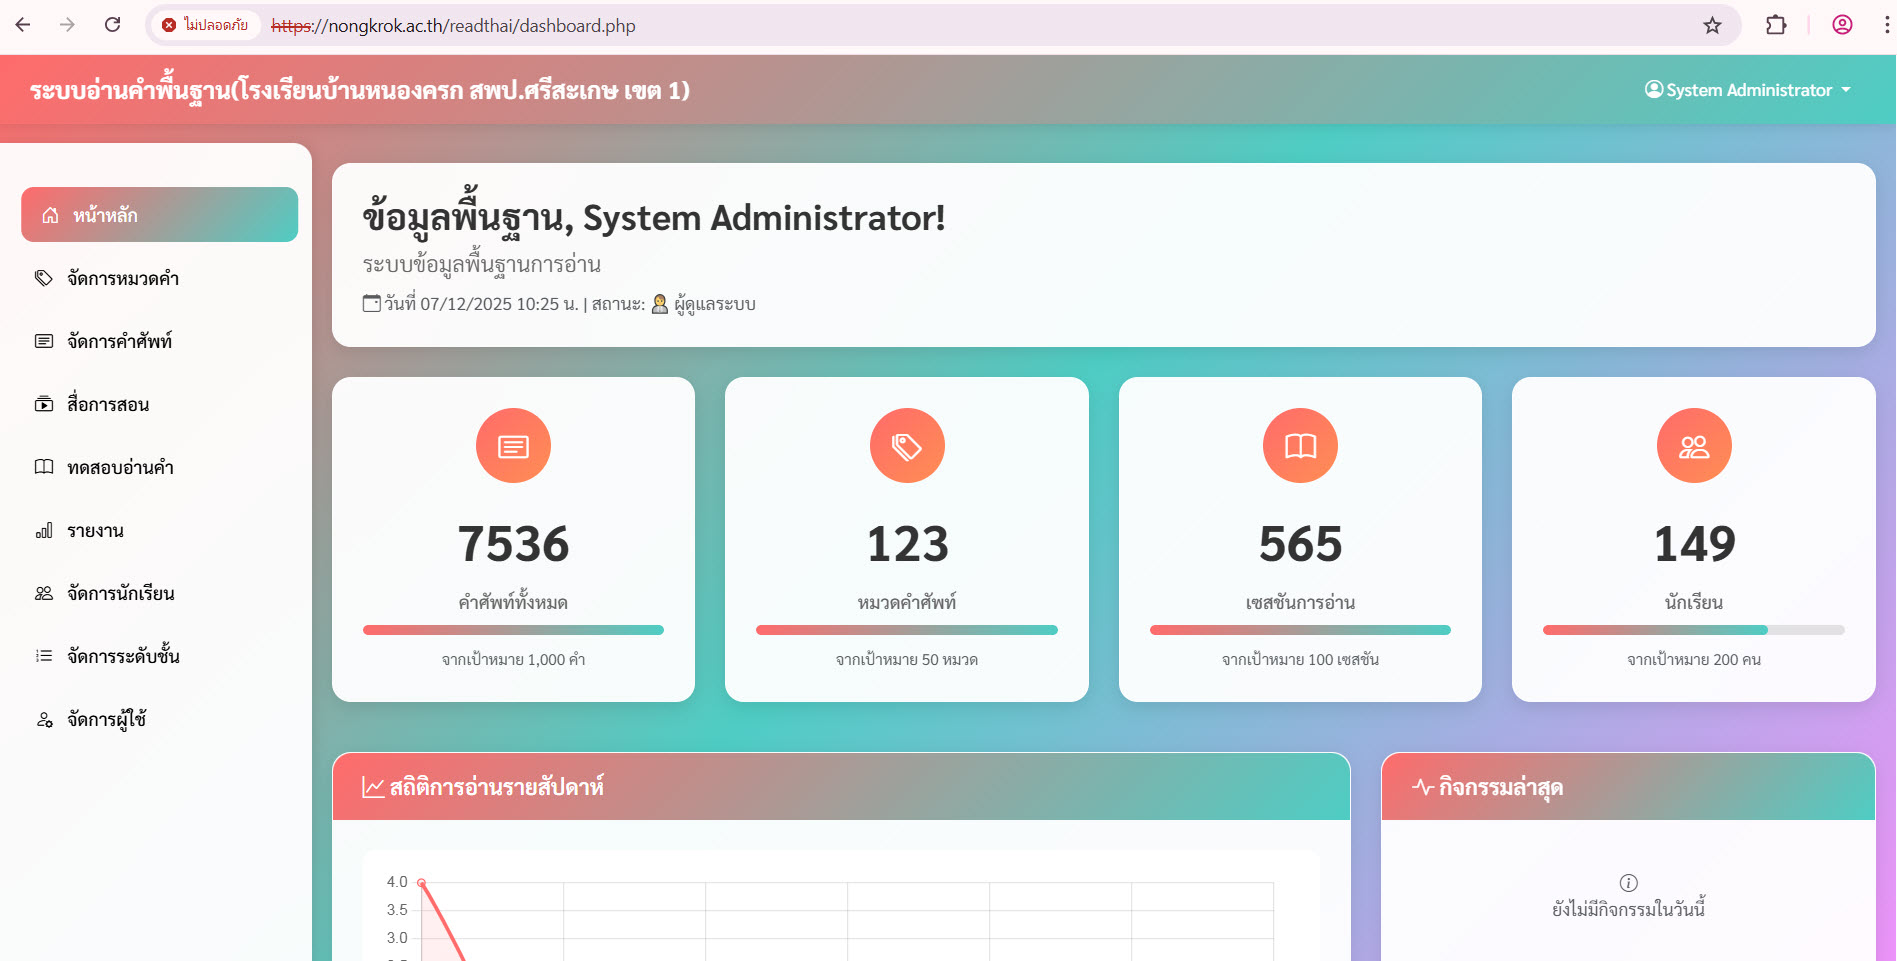Open รายงาน in the sidebar

coord(160,530)
